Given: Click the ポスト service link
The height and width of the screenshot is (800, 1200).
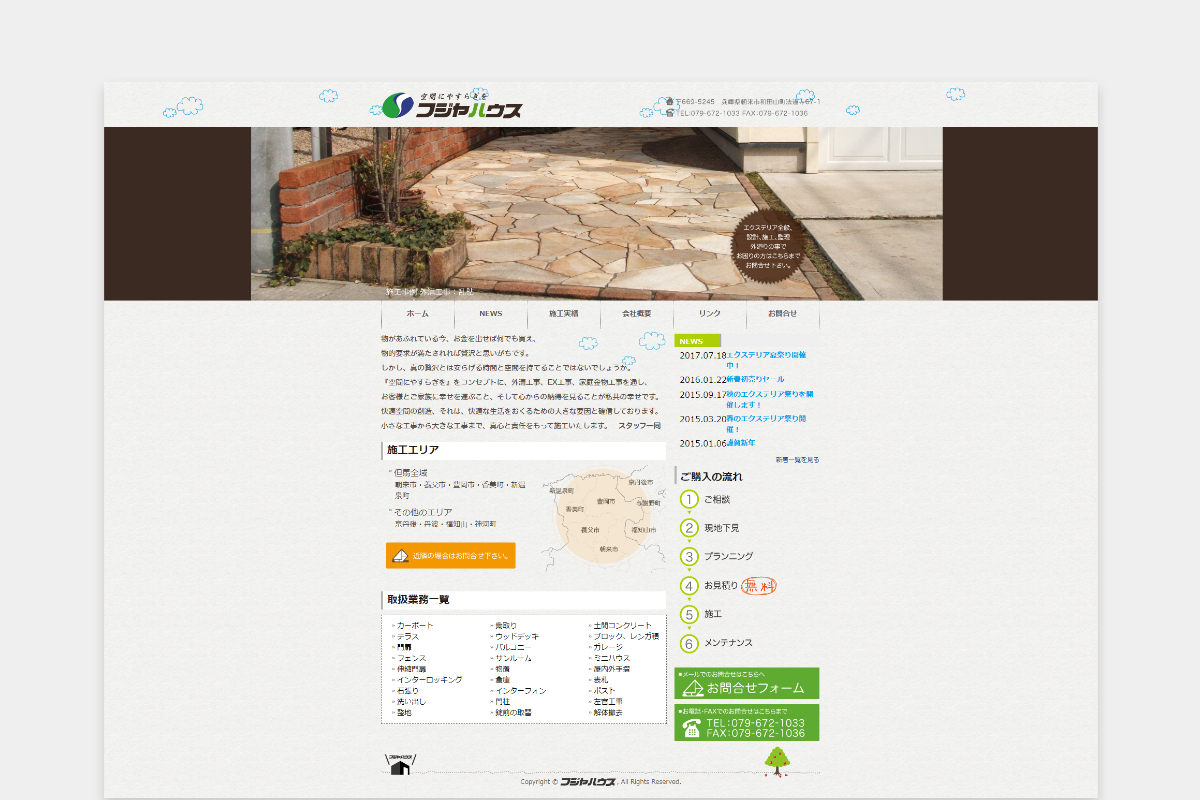Looking at the screenshot, I should coord(604,691).
